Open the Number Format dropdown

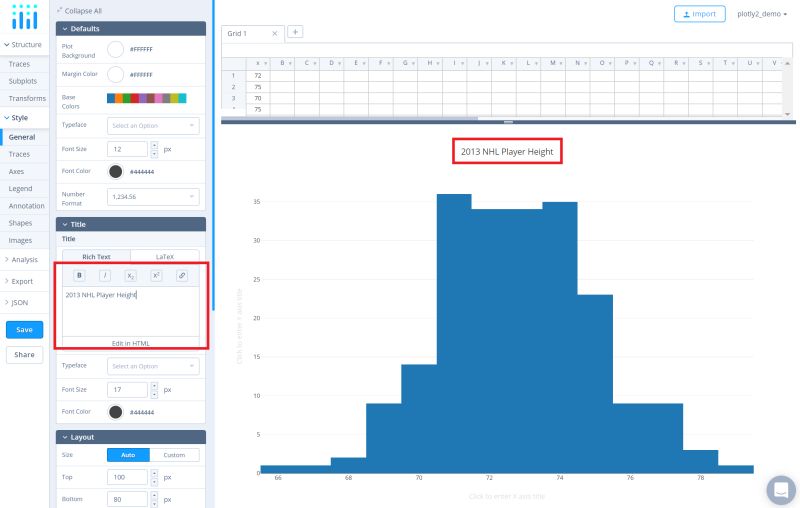153,196
